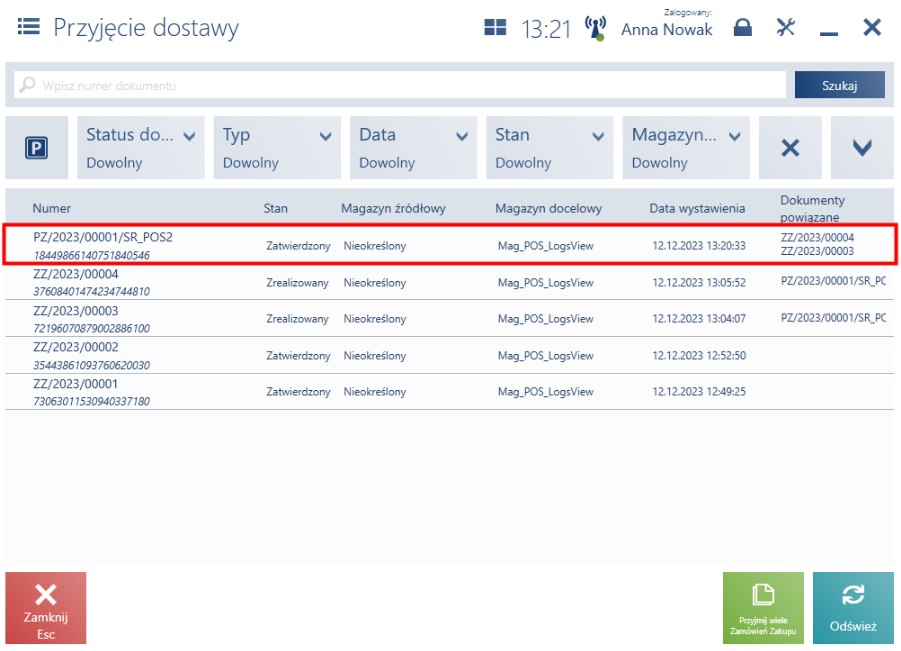The width and height of the screenshot is (901, 651).
Task: Click barcode number 37608401474234744810
Action: coord(91,291)
